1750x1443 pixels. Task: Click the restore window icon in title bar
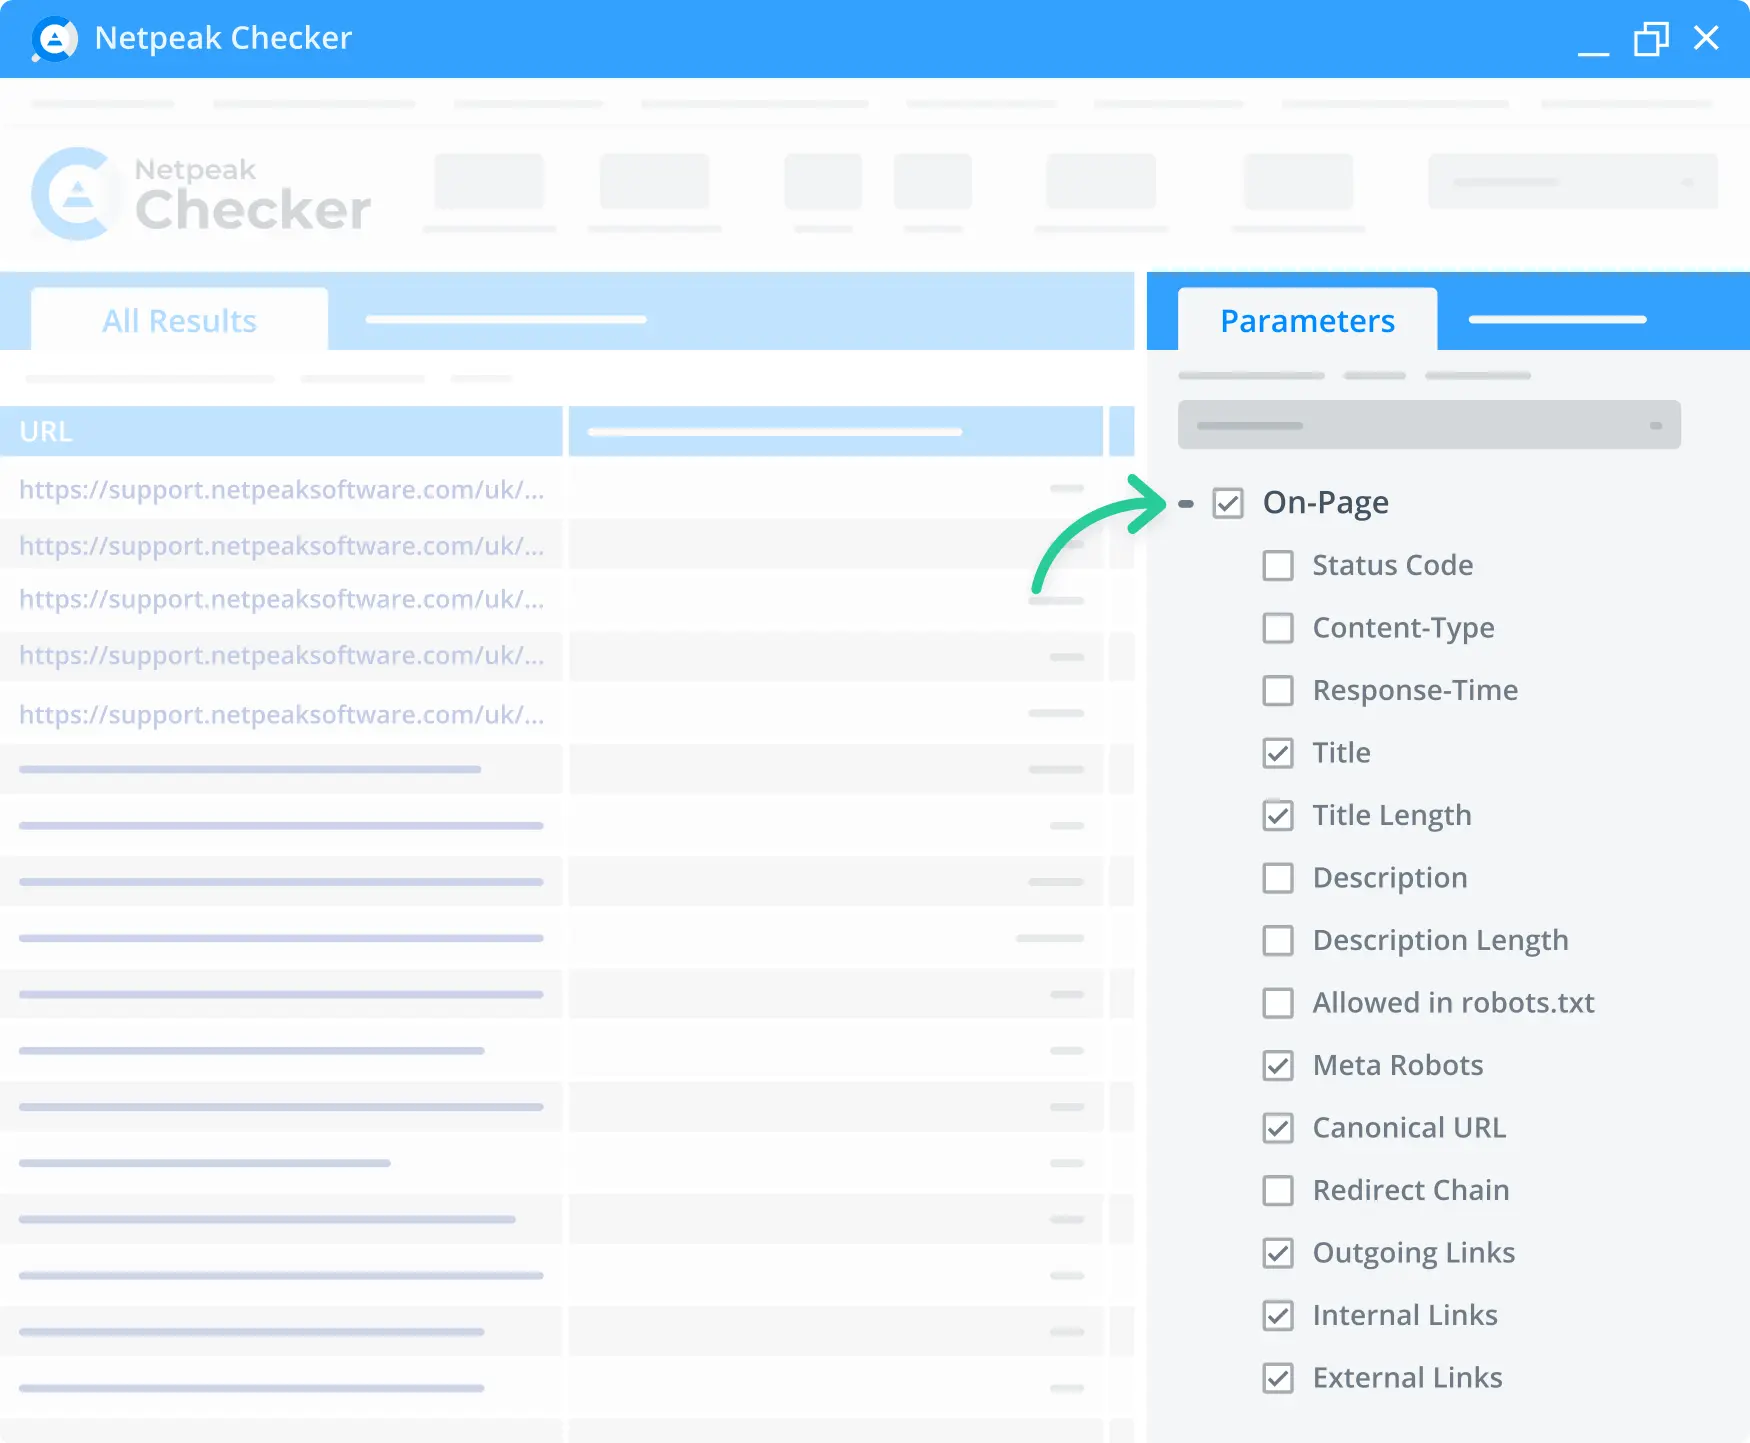(1651, 39)
